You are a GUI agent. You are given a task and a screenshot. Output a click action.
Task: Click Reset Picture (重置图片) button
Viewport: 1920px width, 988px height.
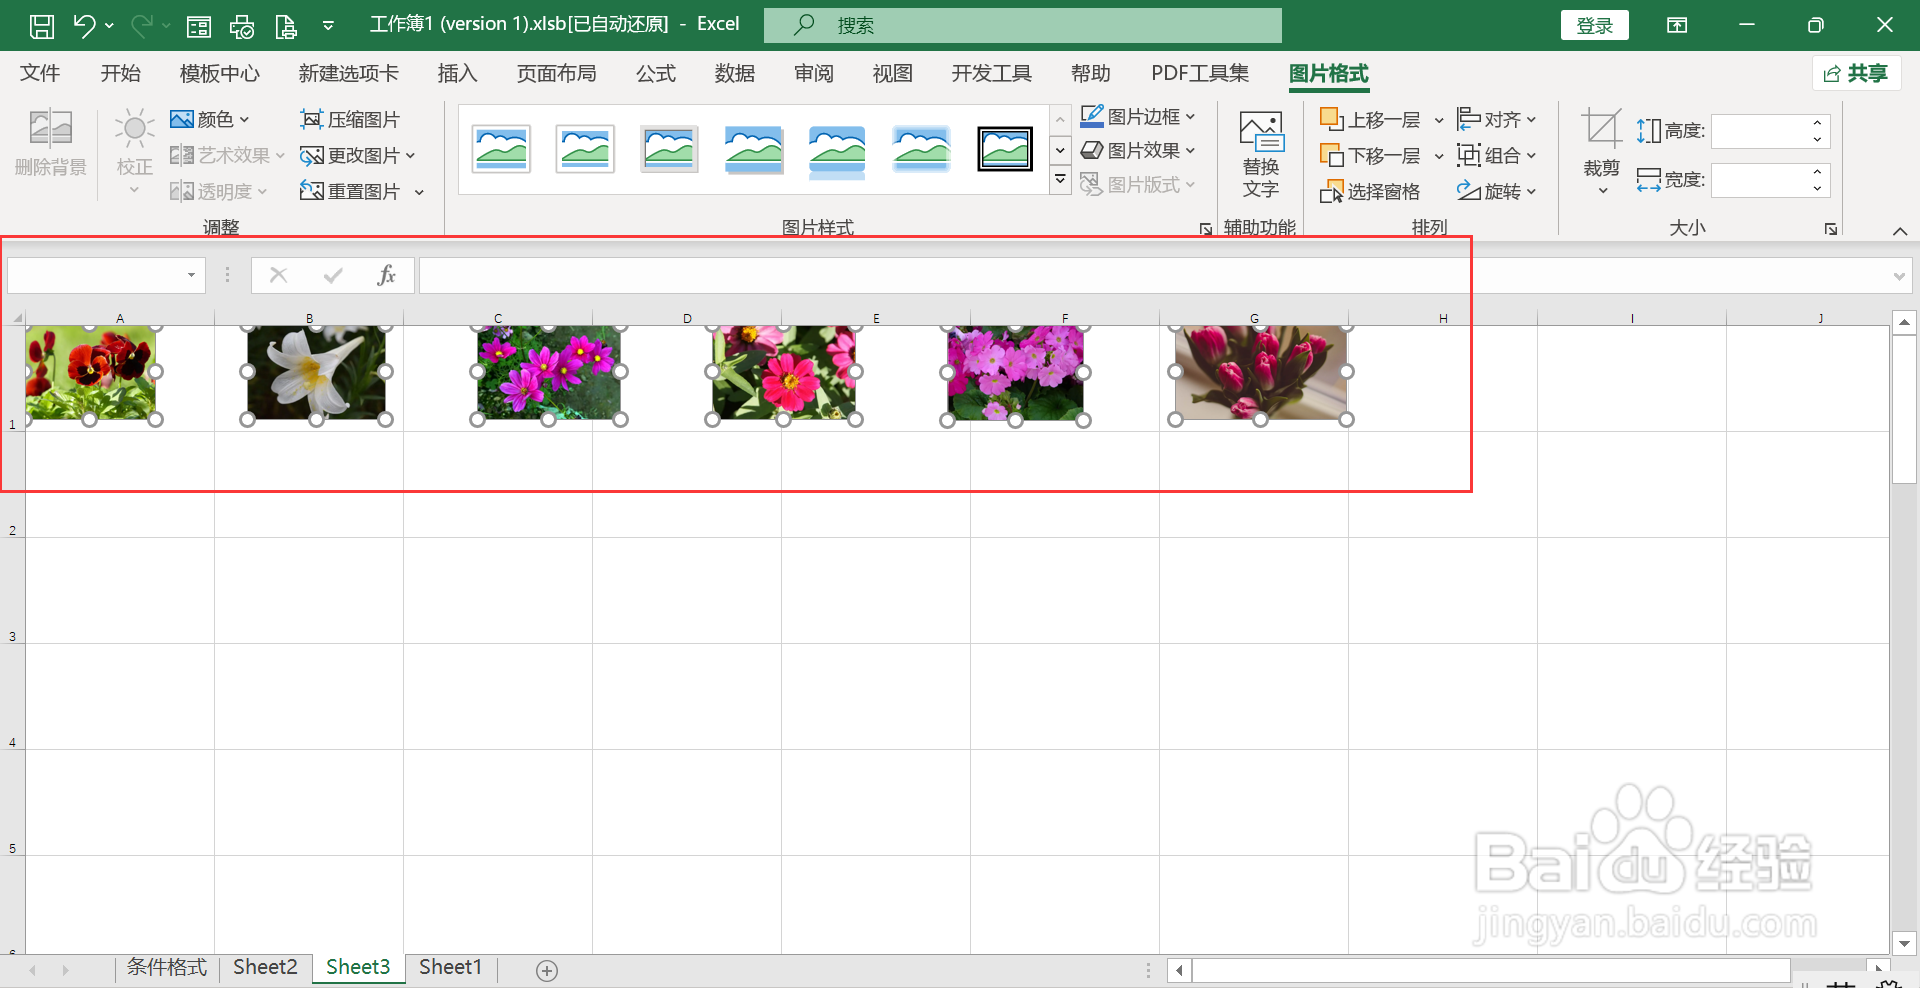350,191
